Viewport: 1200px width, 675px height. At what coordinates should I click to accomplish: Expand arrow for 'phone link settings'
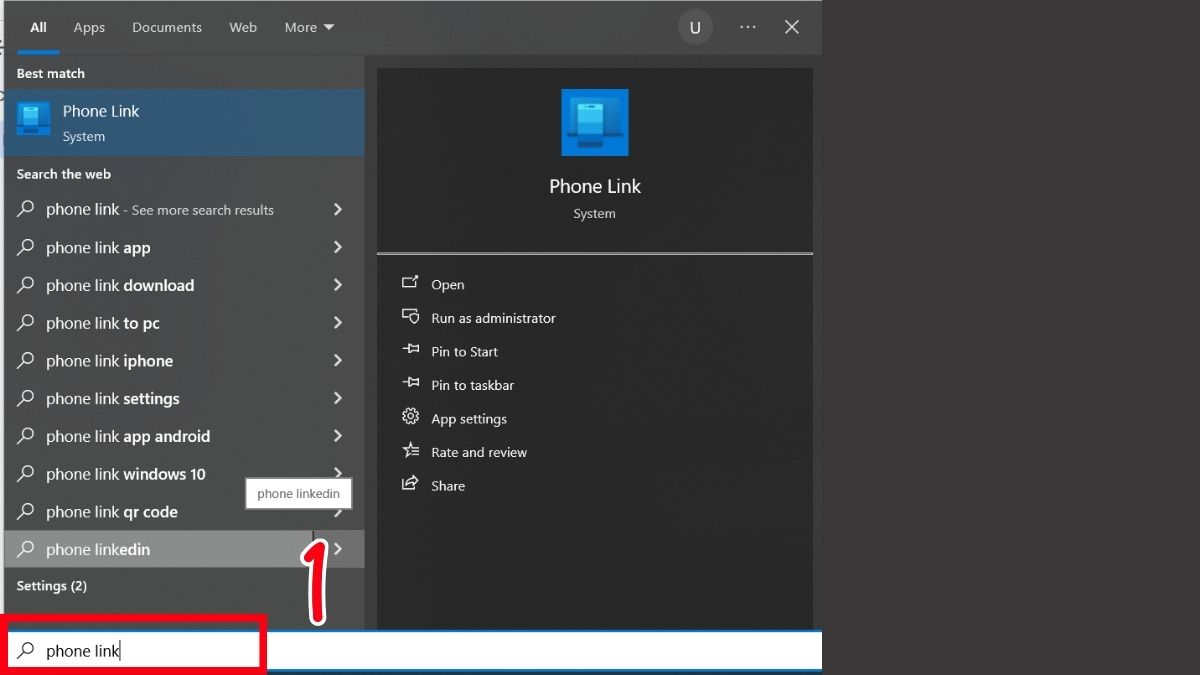tap(338, 398)
